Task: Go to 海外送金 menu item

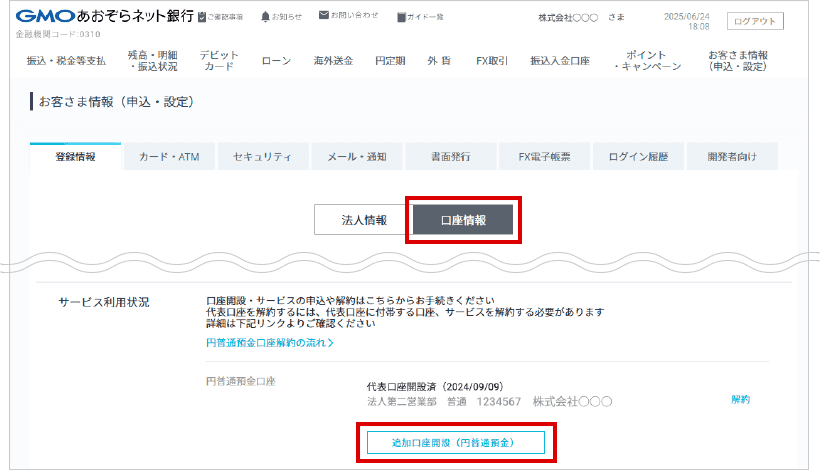Action: (x=333, y=61)
